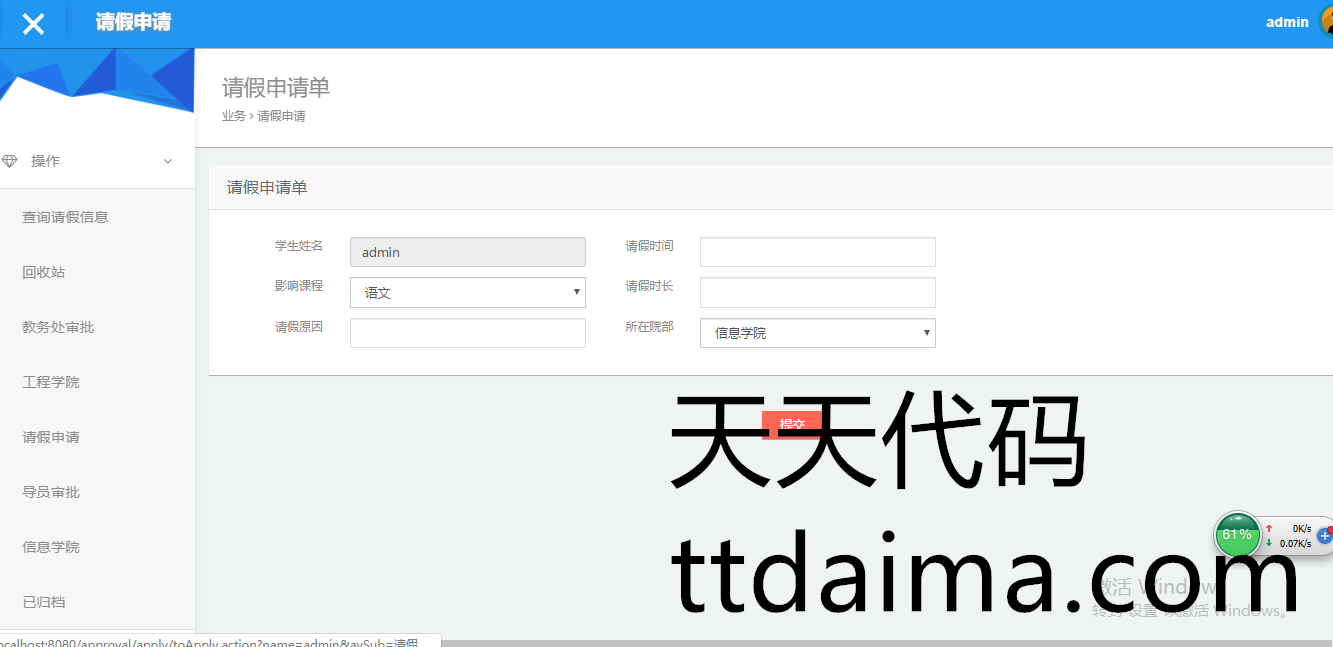Image resolution: width=1333 pixels, height=647 pixels.
Task: Open 已归档 sidebar item
Action: 44,602
